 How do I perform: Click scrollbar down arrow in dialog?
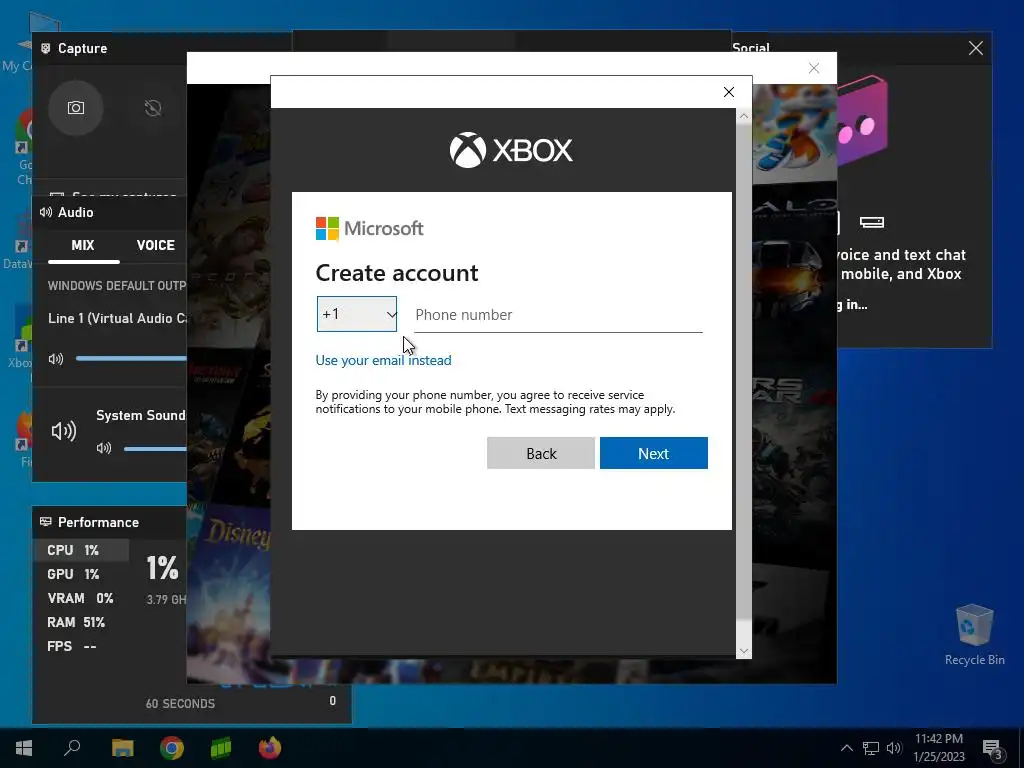[744, 651]
